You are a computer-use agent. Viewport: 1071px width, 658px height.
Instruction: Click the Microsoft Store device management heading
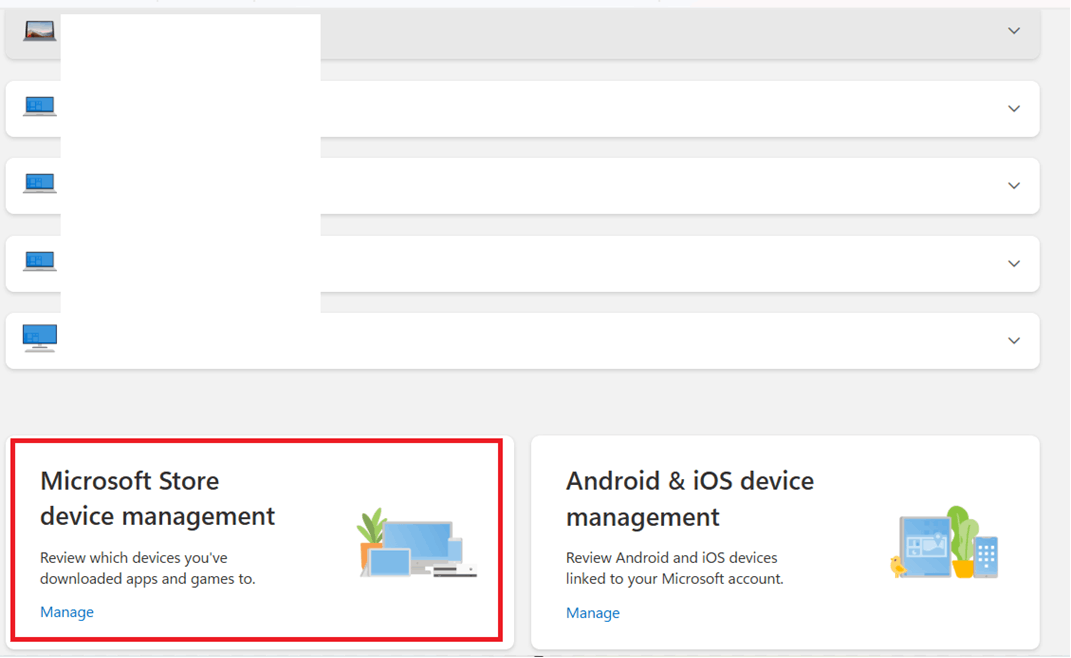point(157,498)
